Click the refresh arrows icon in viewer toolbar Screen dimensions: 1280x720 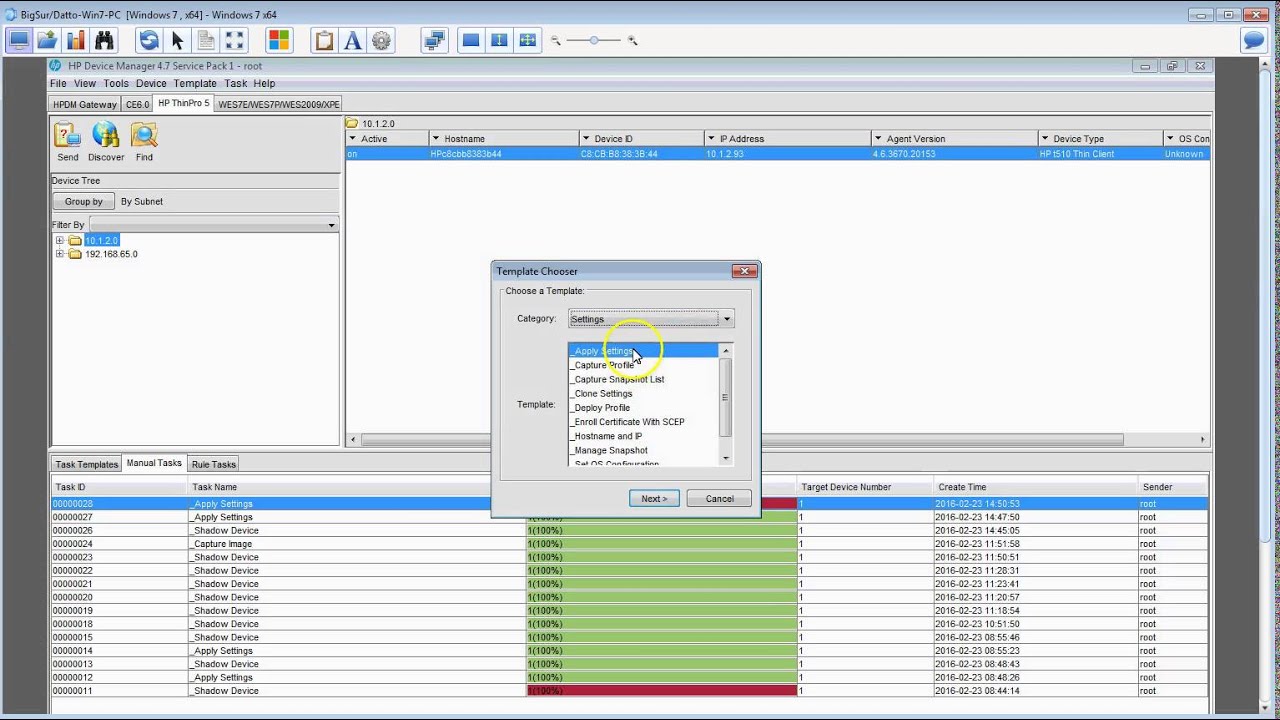coord(149,40)
